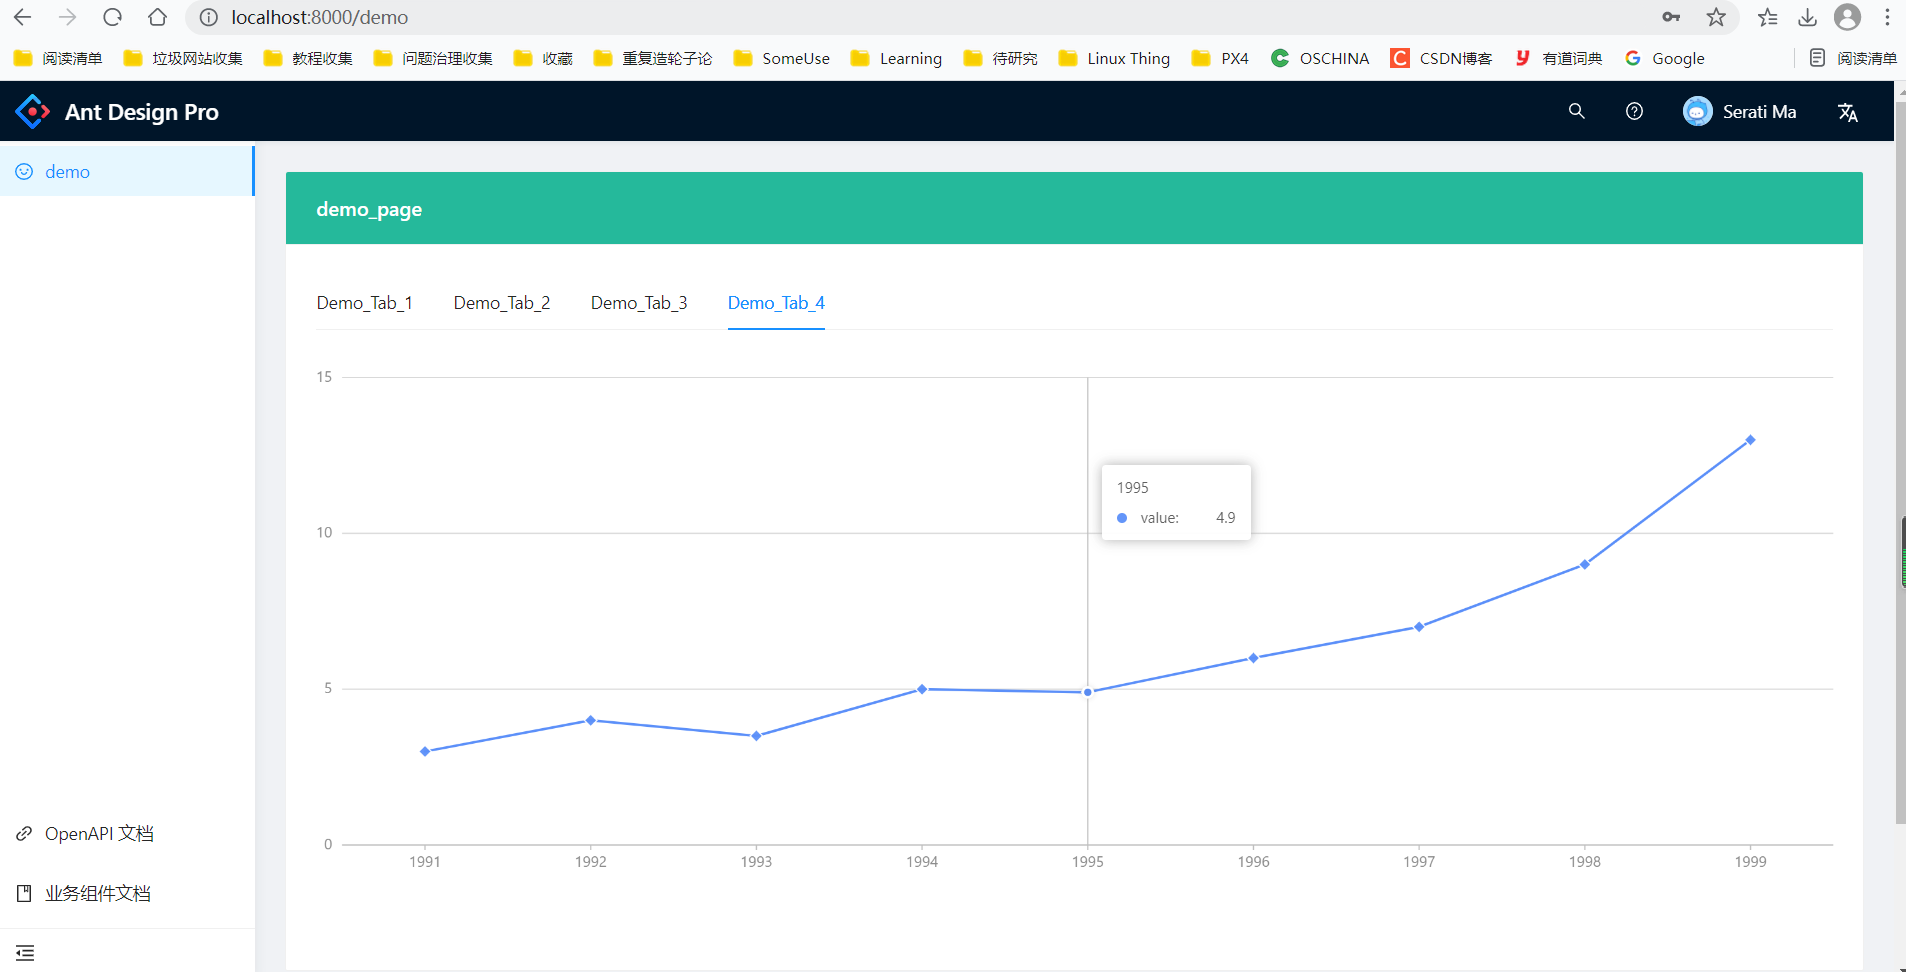Click the OpenAPI link chain icon
Screen dimensions: 1906x972
point(24,834)
